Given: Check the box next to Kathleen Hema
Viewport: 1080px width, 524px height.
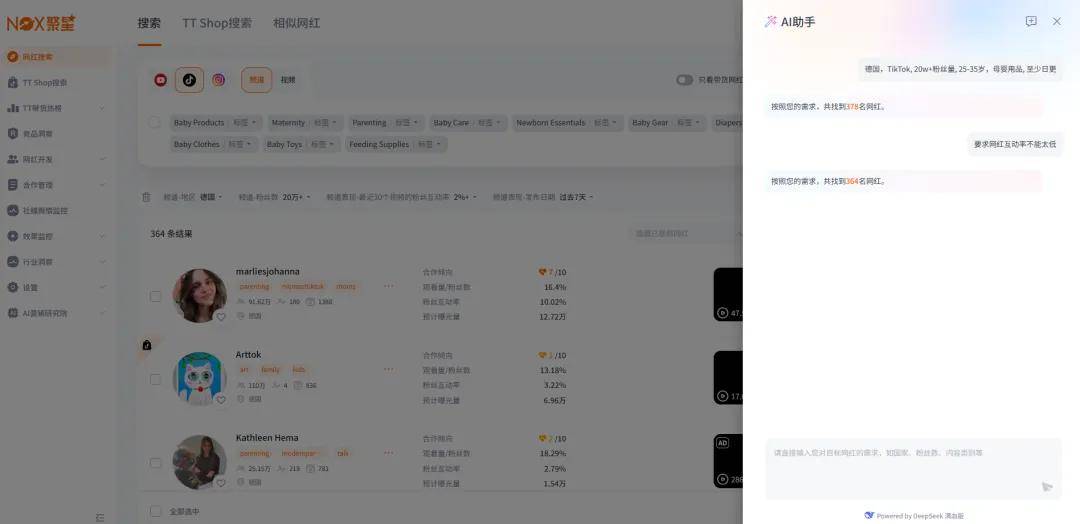Looking at the screenshot, I should [x=155, y=463].
